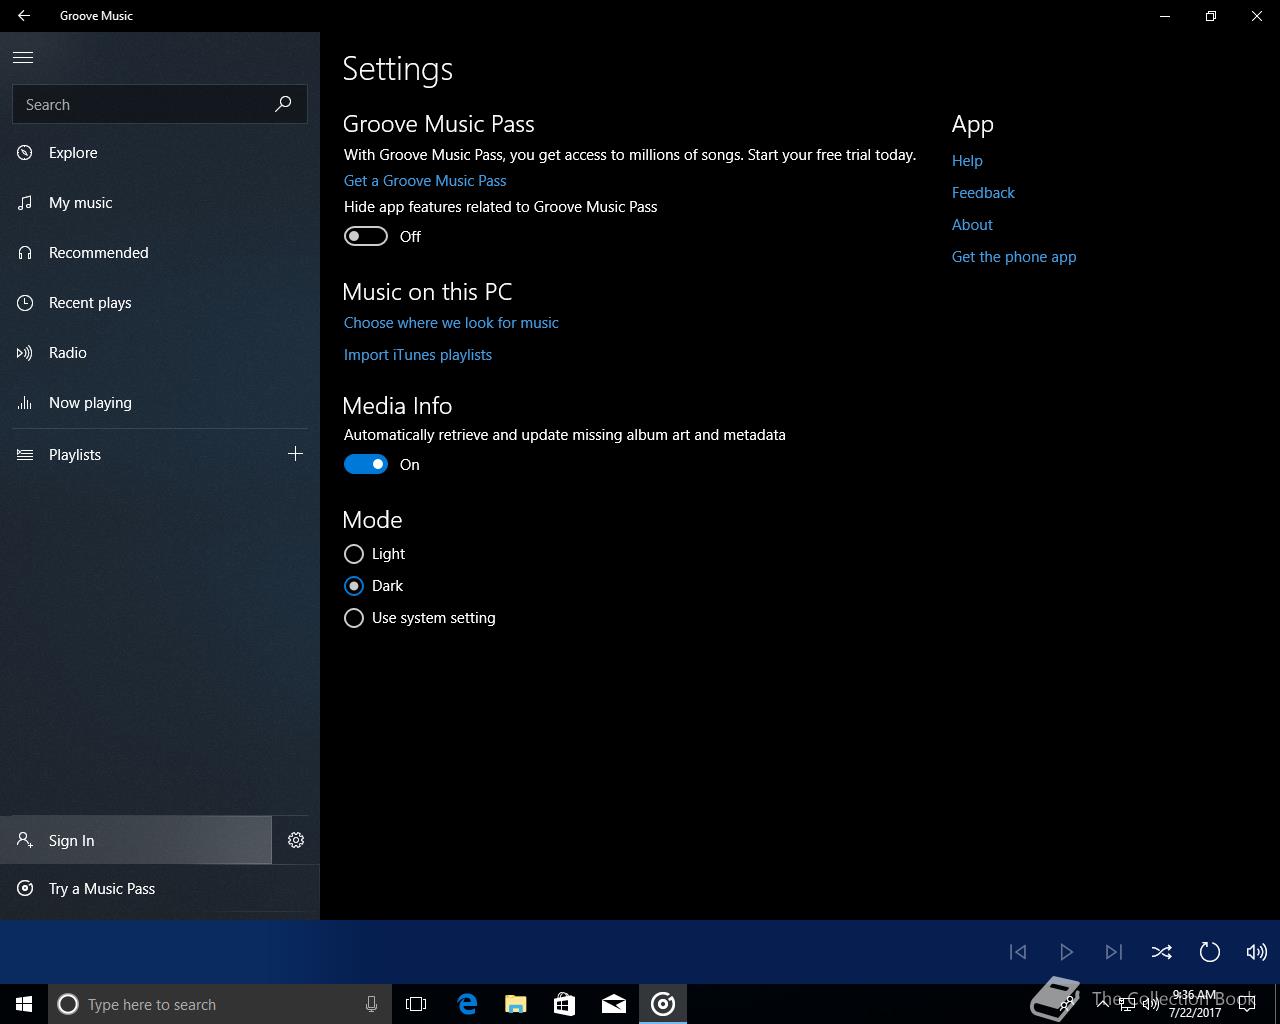Click Sign In in the sidebar
This screenshot has width=1280, height=1024.
coord(136,840)
